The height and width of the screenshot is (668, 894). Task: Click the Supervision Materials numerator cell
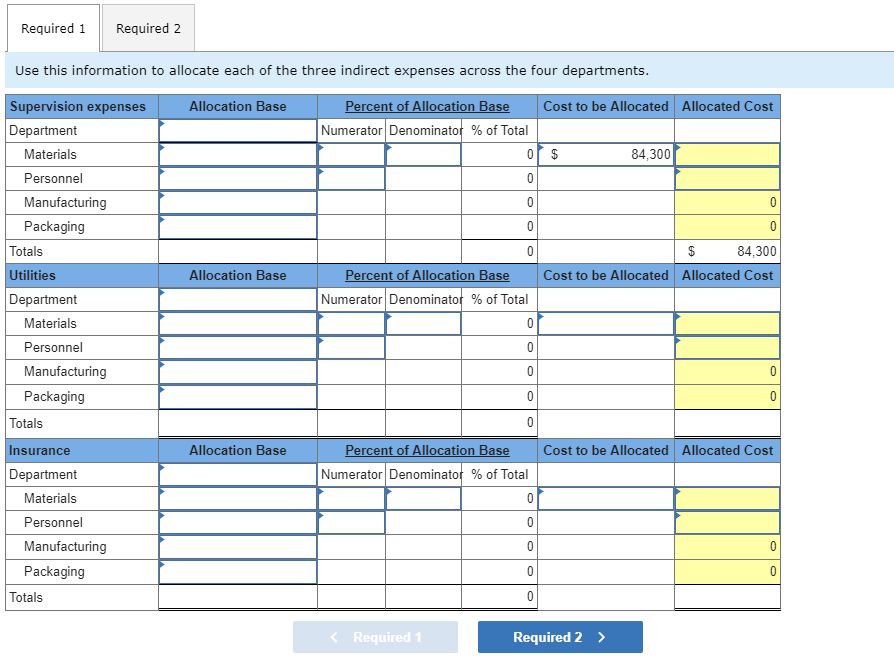[x=350, y=154]
